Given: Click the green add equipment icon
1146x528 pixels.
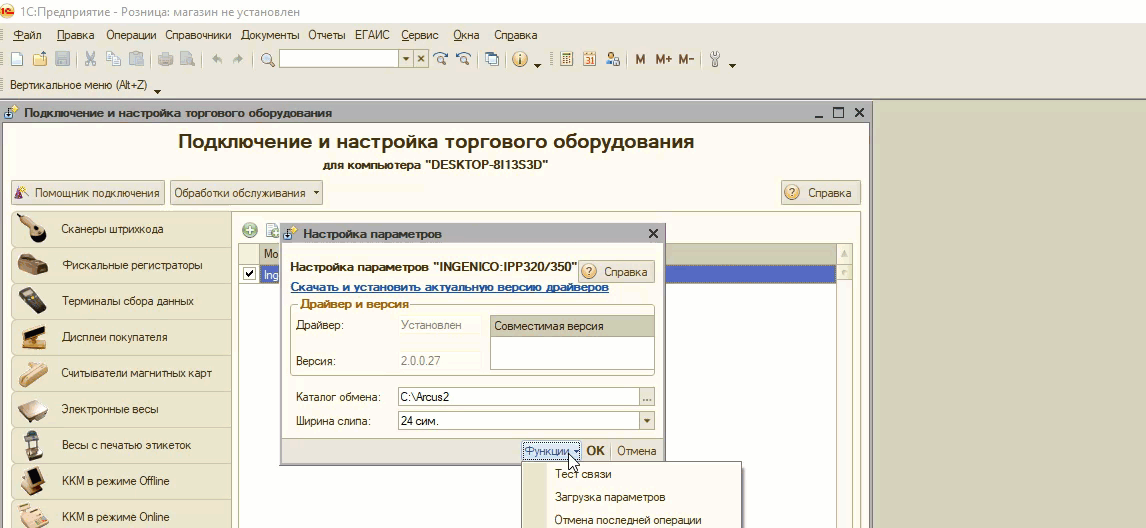Looking at the screenshot, I should [250, 230].
